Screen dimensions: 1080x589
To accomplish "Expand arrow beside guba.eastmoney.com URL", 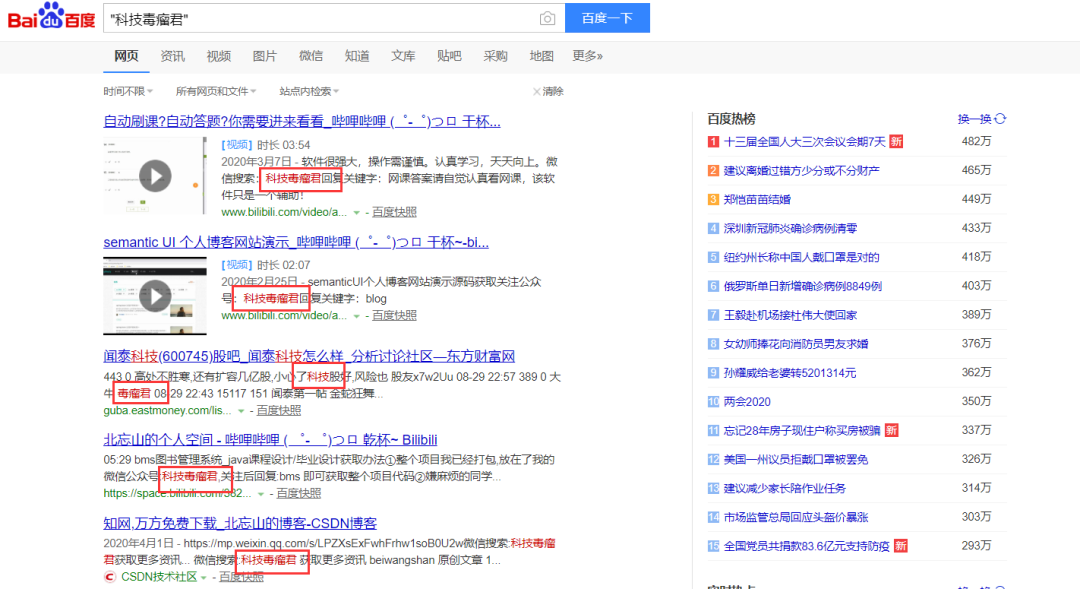I will [x=240, y=411].
